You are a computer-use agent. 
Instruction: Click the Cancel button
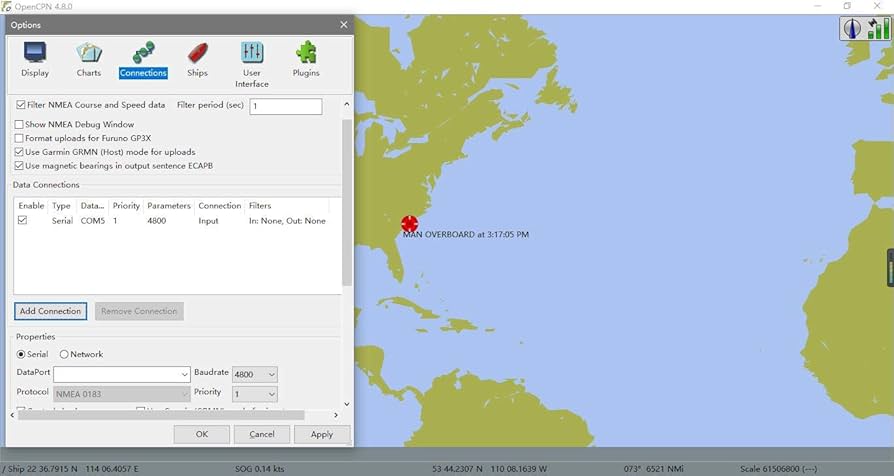coord(262,434)
